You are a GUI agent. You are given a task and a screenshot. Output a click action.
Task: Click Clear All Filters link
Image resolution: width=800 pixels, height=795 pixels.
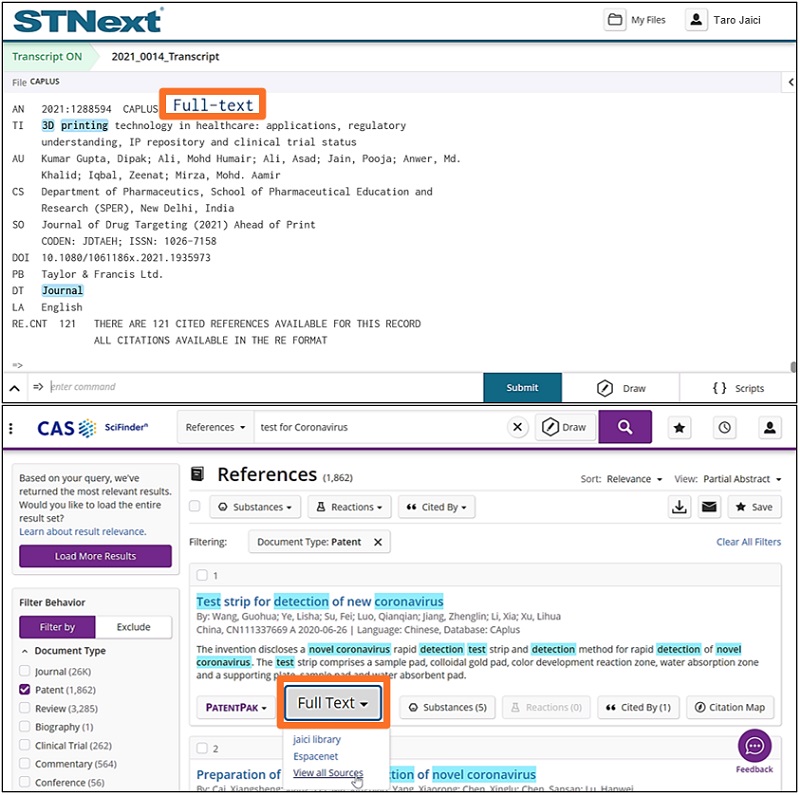click(x=748, y=542)
